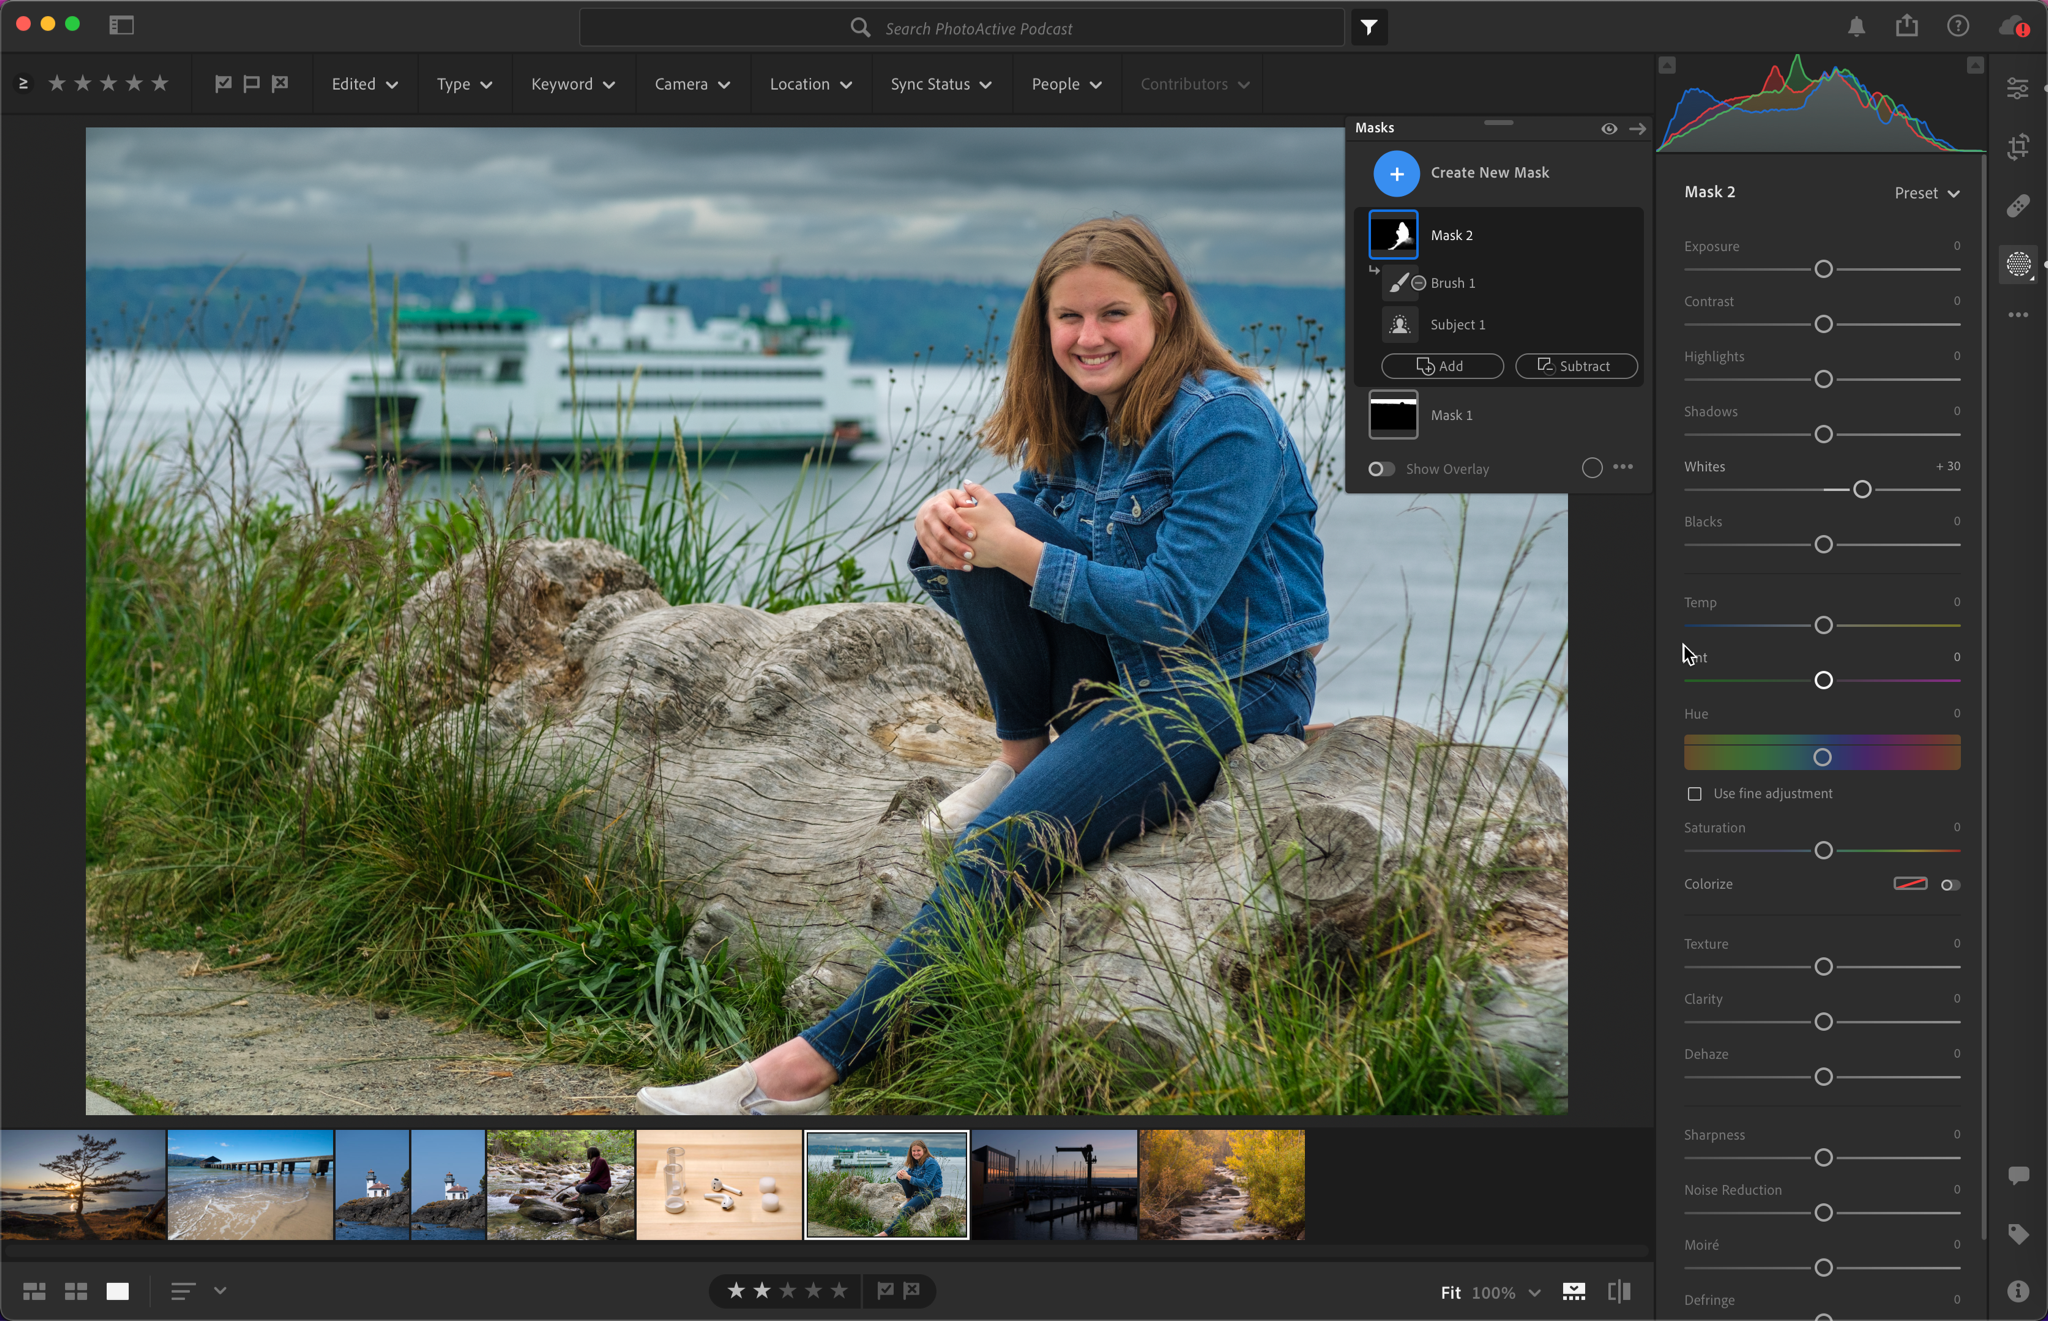Toggle the left sidebar panel icon
The width and height of the screenshot is (2048, 1321).
(x=121, y=25)
